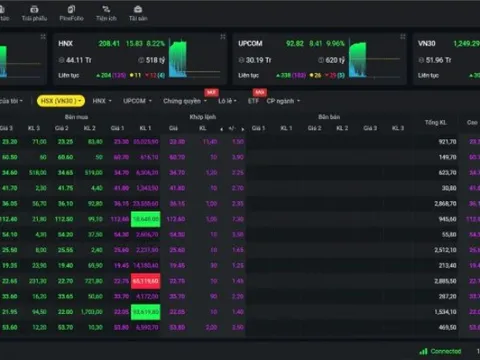This screenshot has width=480, height=360.
Task: Expand the HNX index card
Action: click(x=223, y=37)
